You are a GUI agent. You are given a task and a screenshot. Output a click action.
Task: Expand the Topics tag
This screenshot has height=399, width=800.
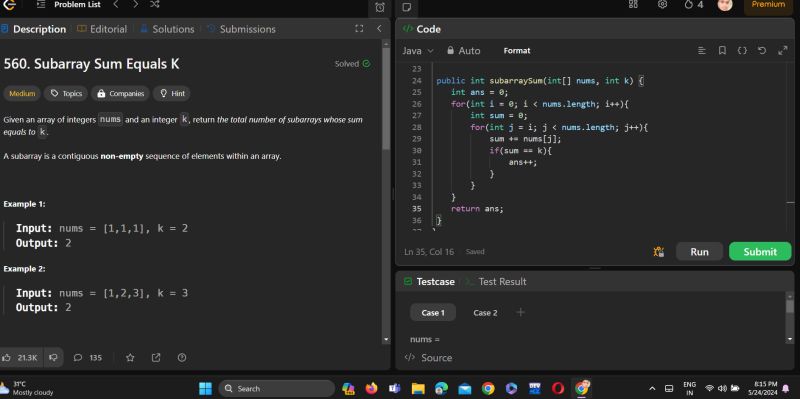66,93
